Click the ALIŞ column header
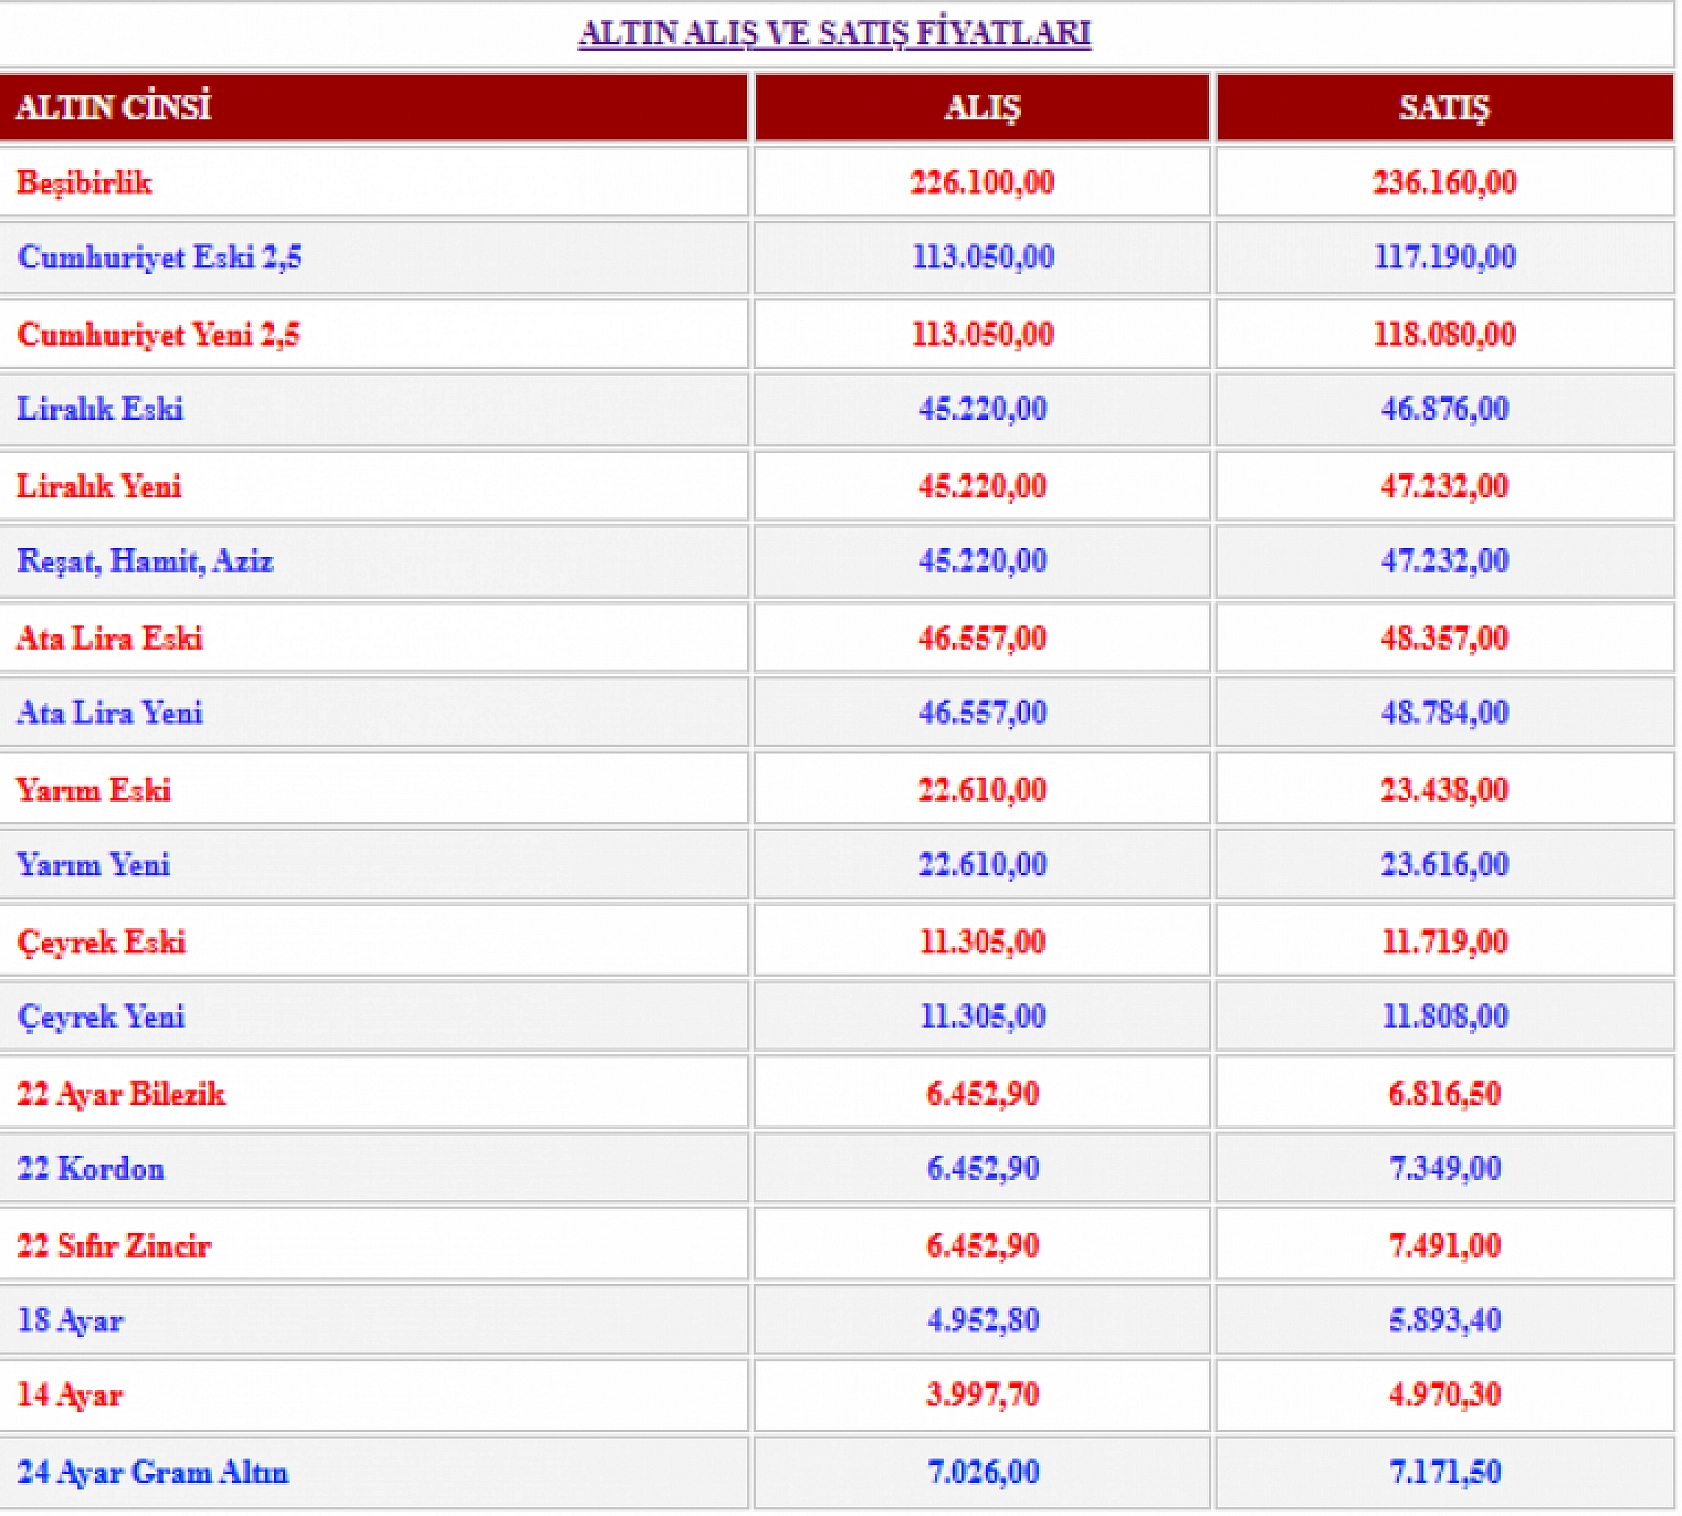Screen dimensions: 1682x1516 tap(982, 108)
